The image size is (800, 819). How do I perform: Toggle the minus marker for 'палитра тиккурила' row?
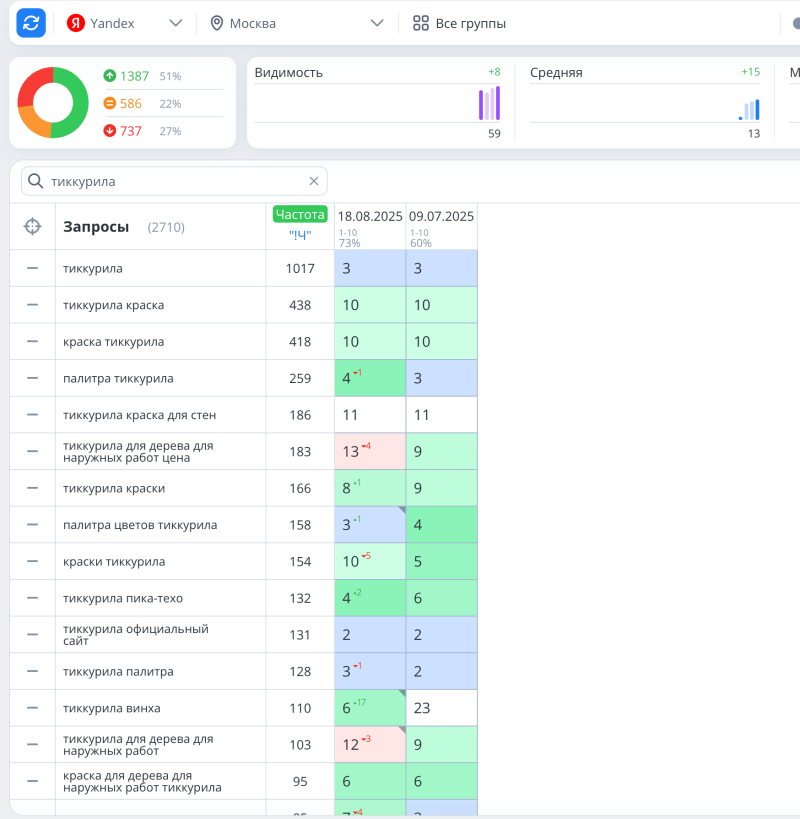click(x=32, y=378)
